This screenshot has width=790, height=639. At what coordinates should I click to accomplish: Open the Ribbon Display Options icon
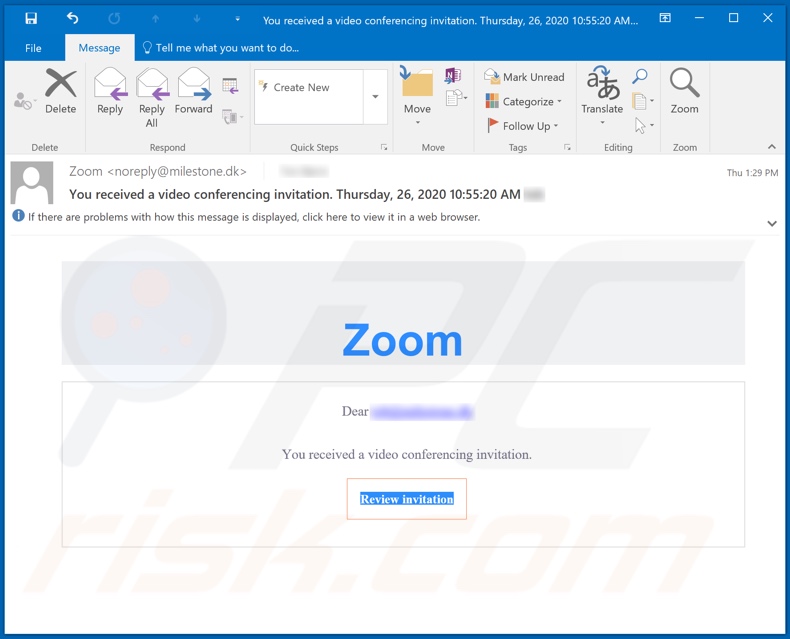tap(665, 18)
